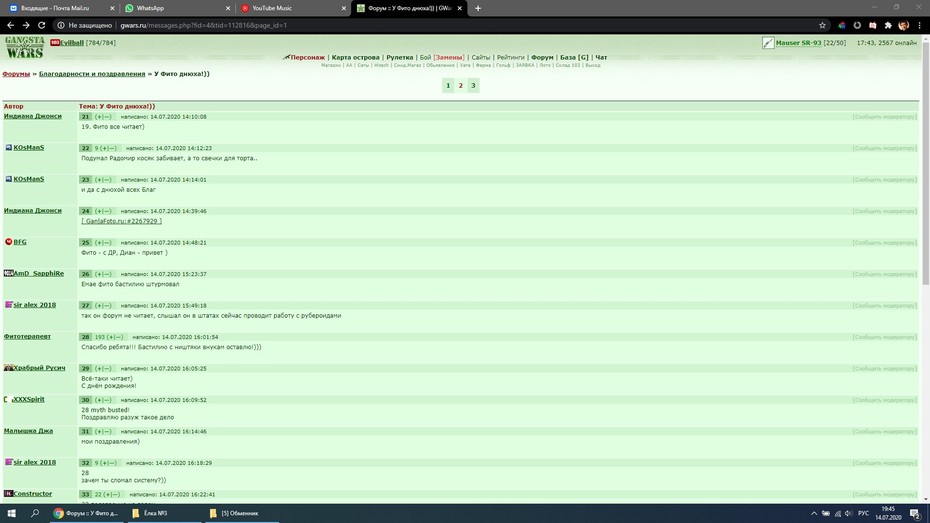The height and width of the screenshot is (523, 930).
Task: Open the Extensions puzzle-piece menu
Action: 888,25
